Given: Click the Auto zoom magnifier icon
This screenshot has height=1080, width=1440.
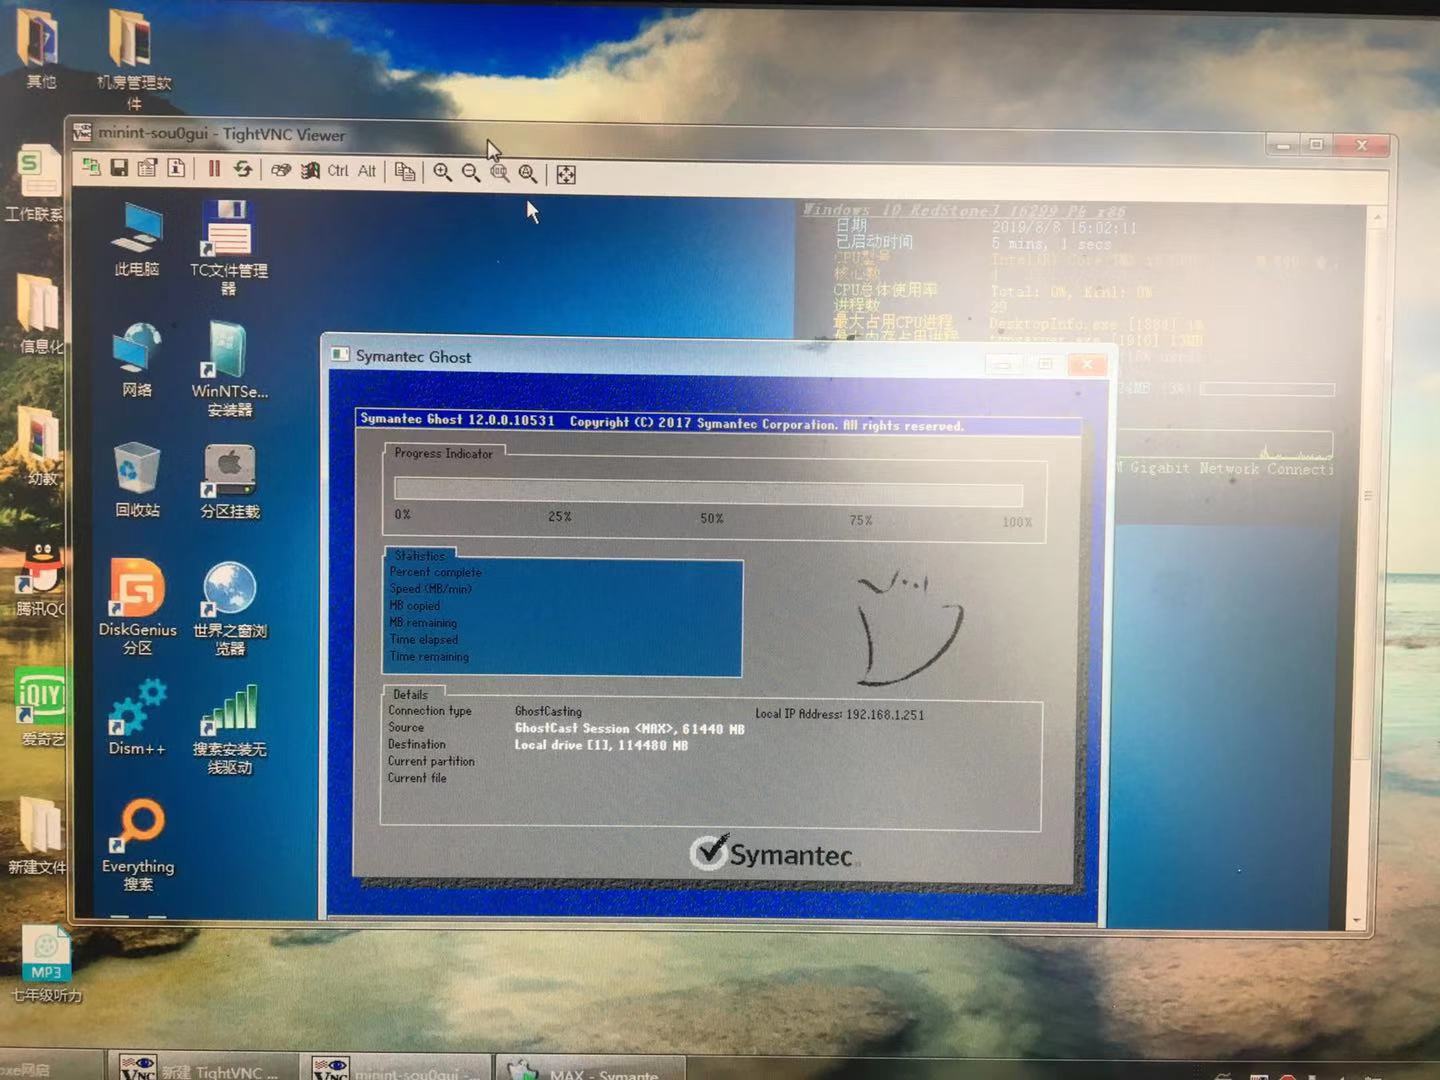Looking at the screenshot, I should click(x=527, y=174).
